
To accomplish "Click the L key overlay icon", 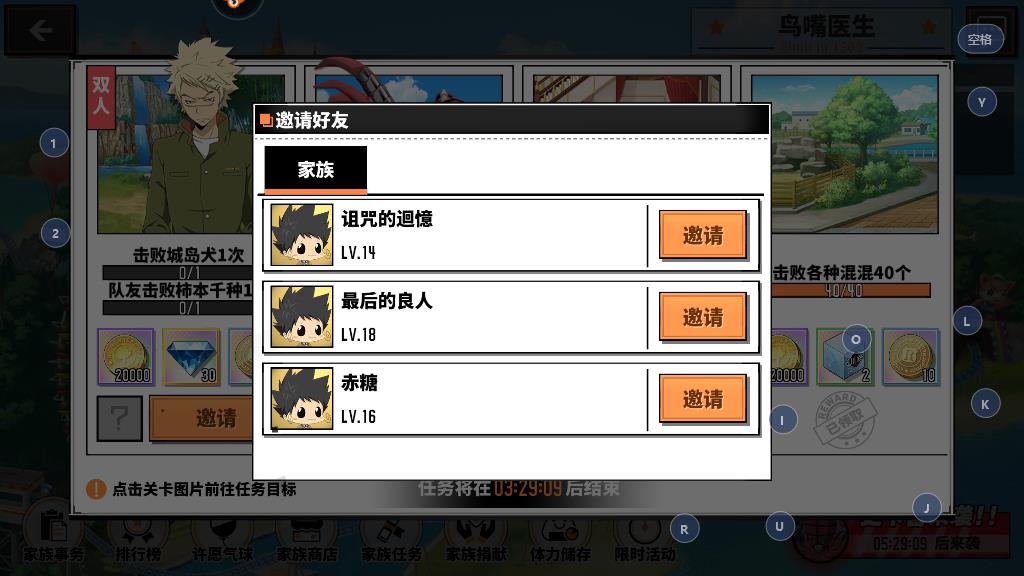I will (967, 321).
